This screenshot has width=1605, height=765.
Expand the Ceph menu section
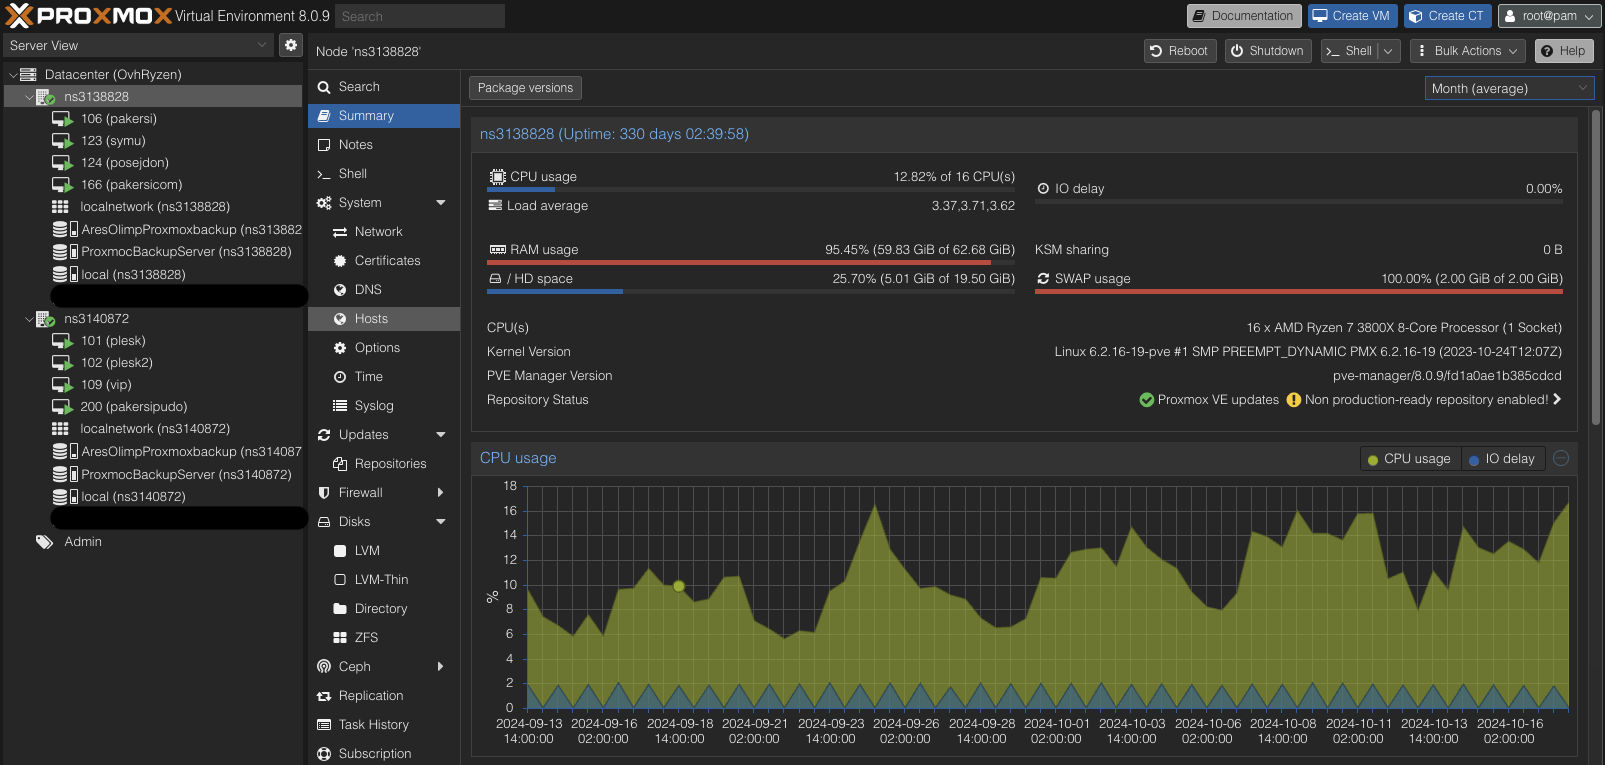pyautogui.click(x=441, y=667)
